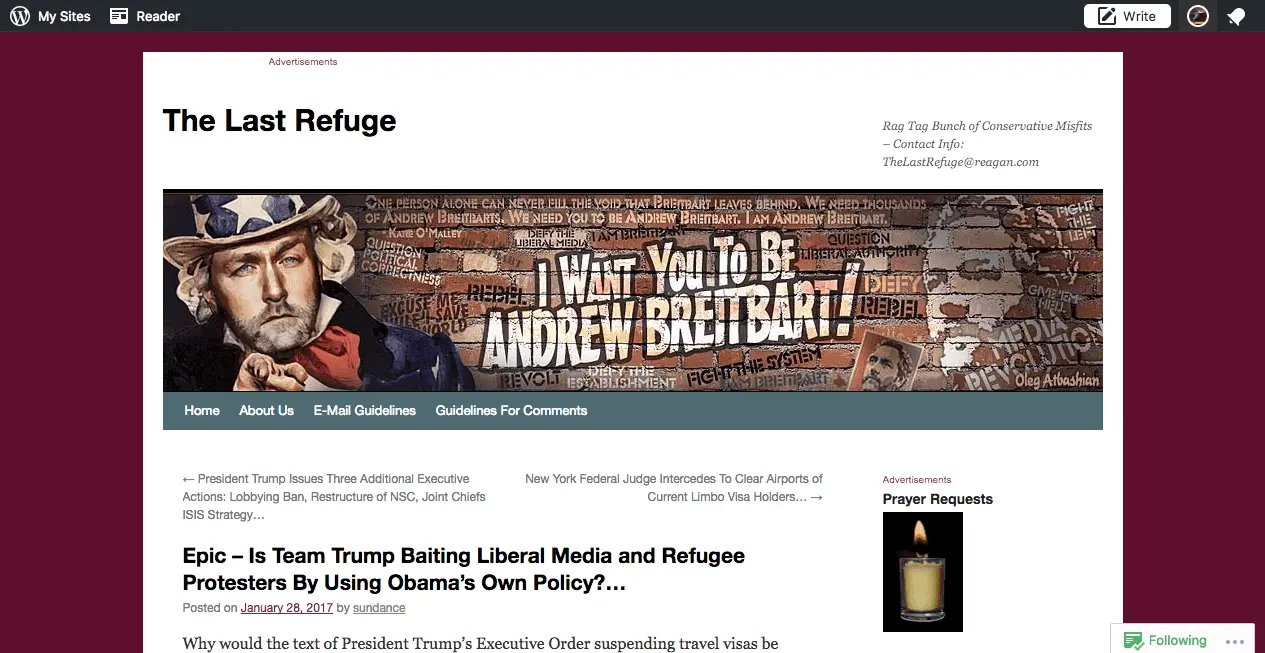Open the previous post about Executive Actions
Viewport: 1265px width, 653px height.
pyautogui.click(x=334, y=497)
